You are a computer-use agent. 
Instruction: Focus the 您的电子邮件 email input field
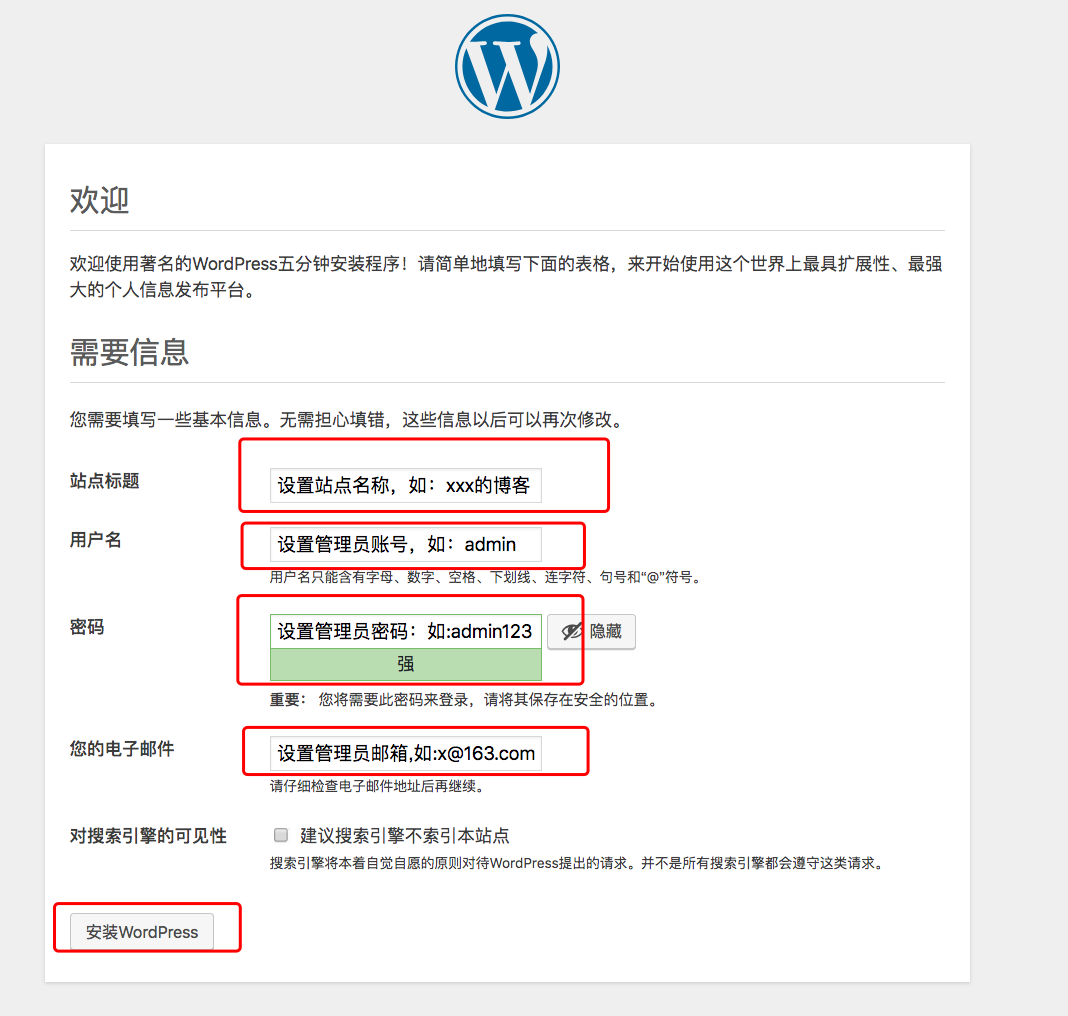point(405,753)
